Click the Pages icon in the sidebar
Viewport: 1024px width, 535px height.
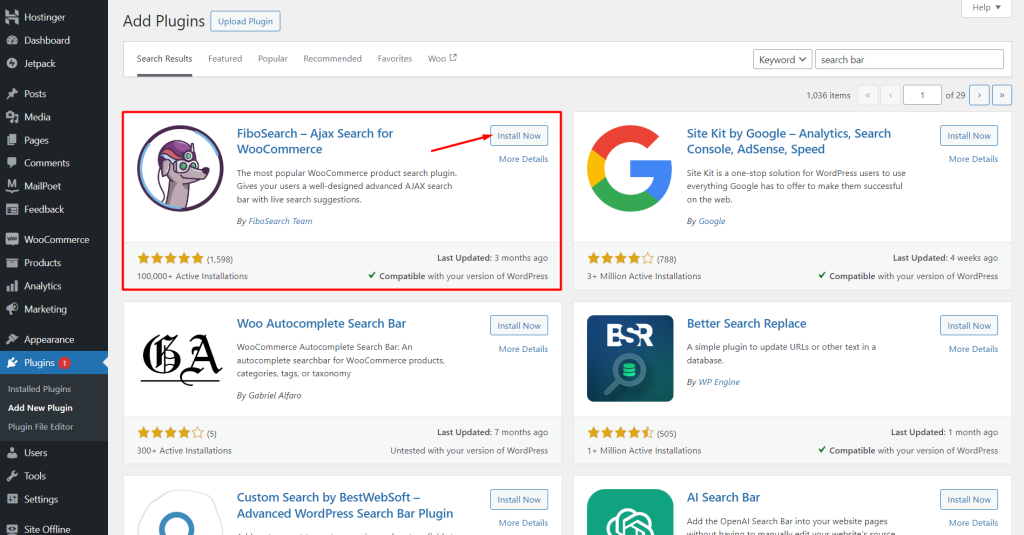pyautogui.click(x=12, y=140)
